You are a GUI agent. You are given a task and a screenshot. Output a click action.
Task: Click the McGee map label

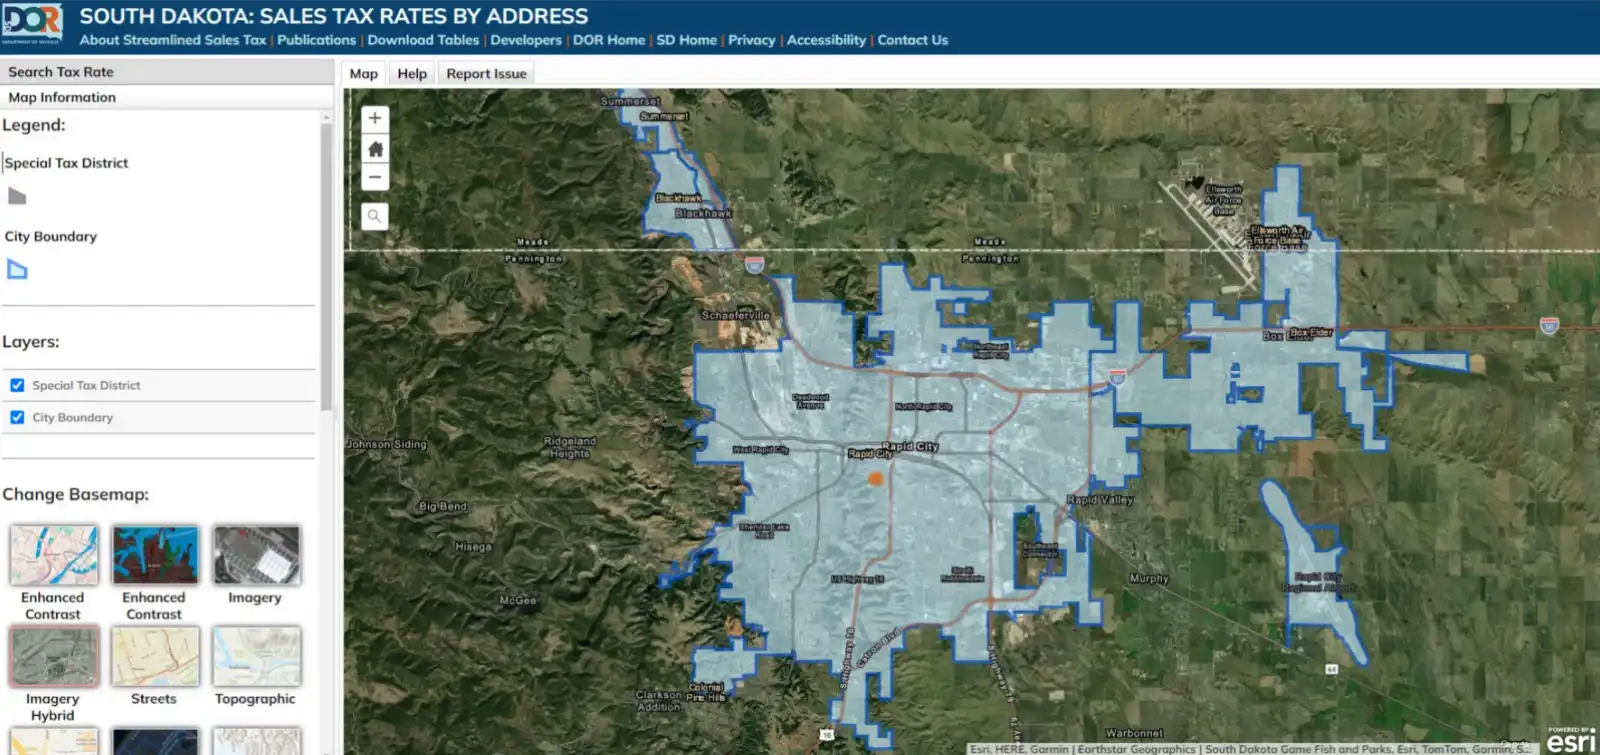pyautogui.click(x=518, y=600)
